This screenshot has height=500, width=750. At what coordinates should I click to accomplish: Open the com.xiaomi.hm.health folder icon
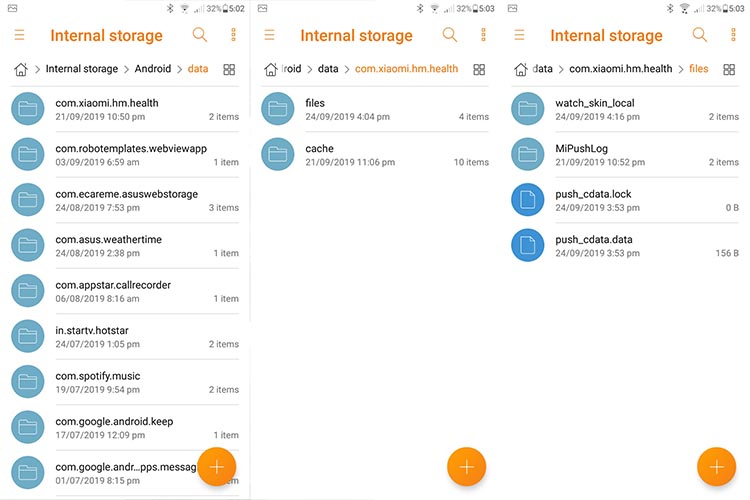tap(28, 109)
